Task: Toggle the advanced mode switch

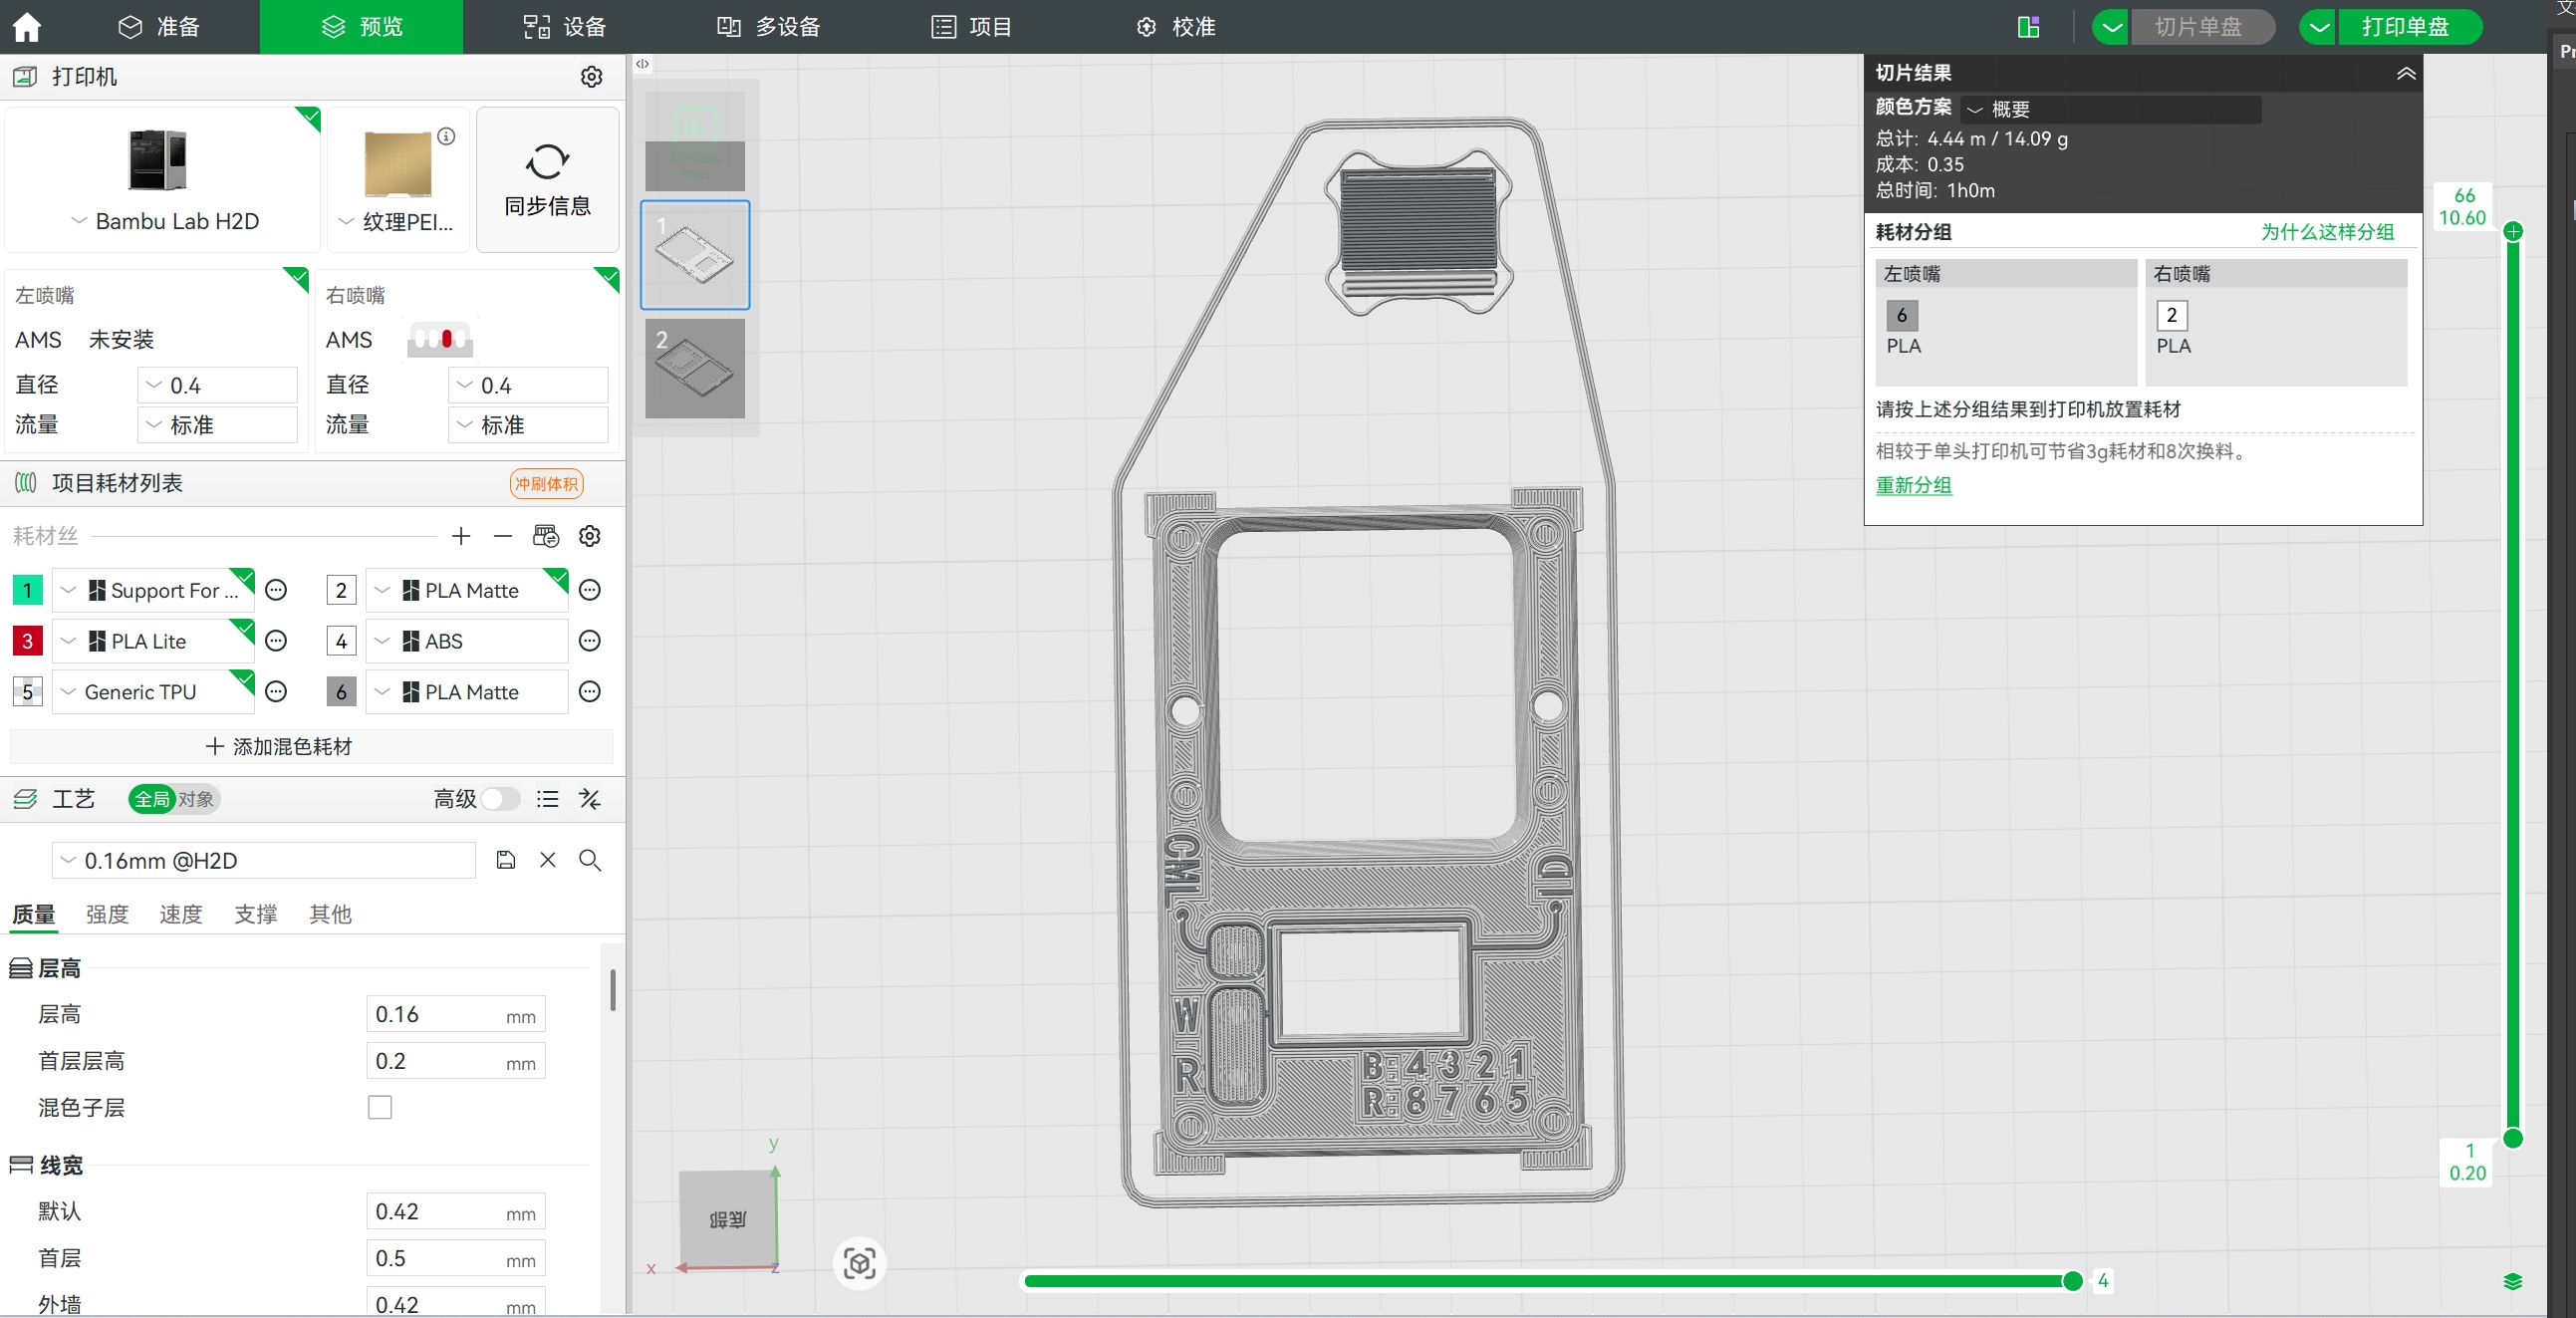Action: pos(500,800)
